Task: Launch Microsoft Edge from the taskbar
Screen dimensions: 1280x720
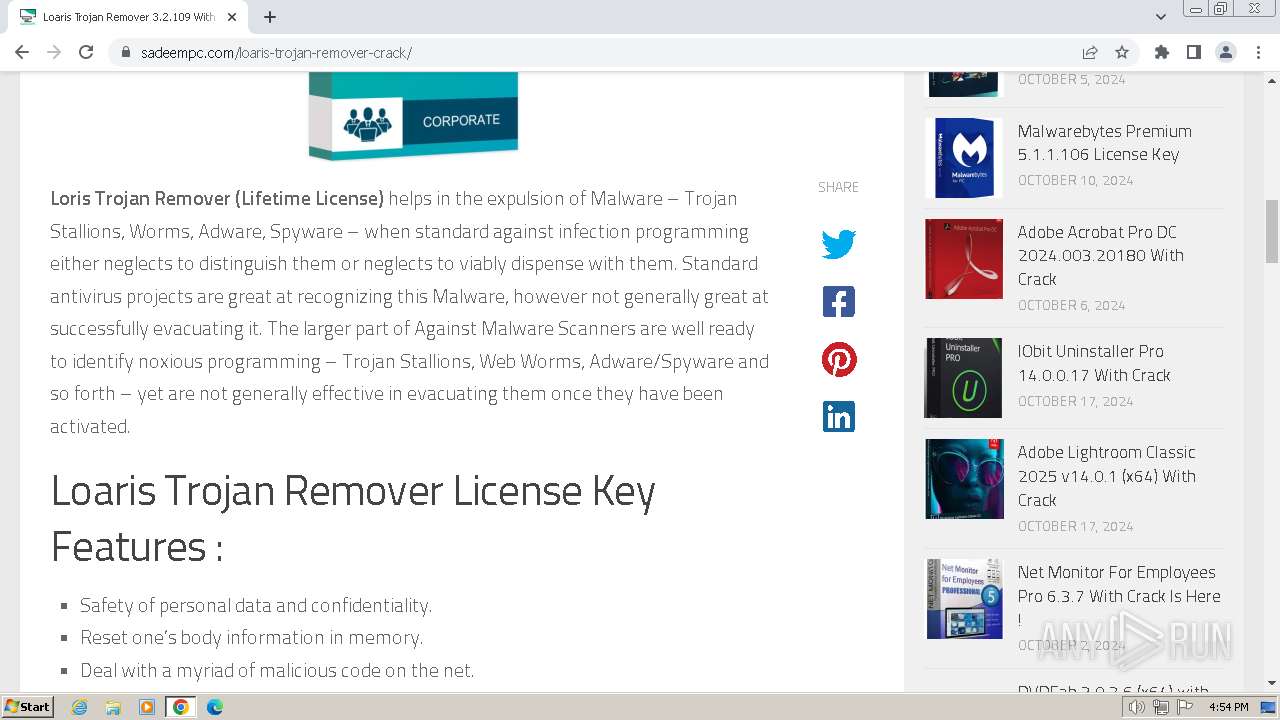Action: tap(215, 706)
